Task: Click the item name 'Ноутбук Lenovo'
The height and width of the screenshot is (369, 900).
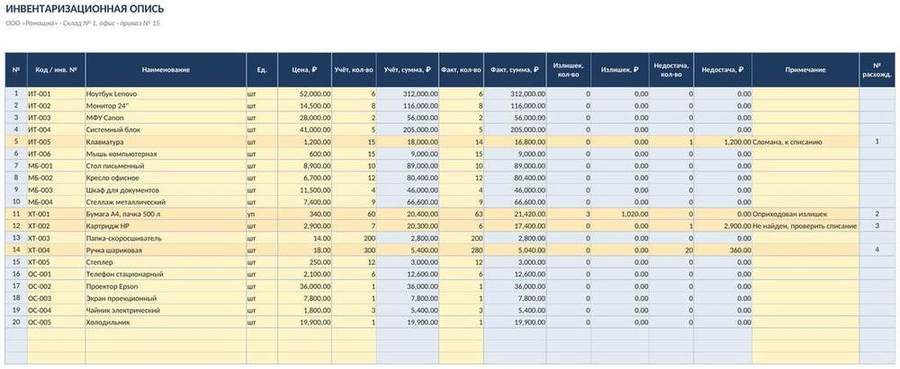Action: (x=166, y=94)
